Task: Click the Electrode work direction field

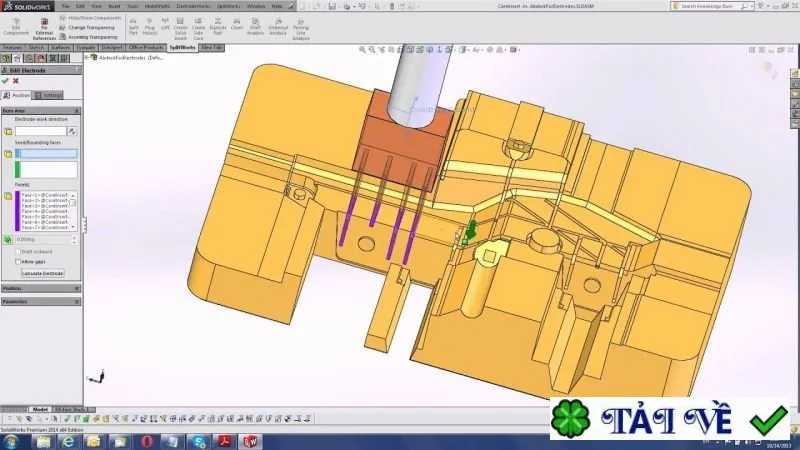Action: 41,131
